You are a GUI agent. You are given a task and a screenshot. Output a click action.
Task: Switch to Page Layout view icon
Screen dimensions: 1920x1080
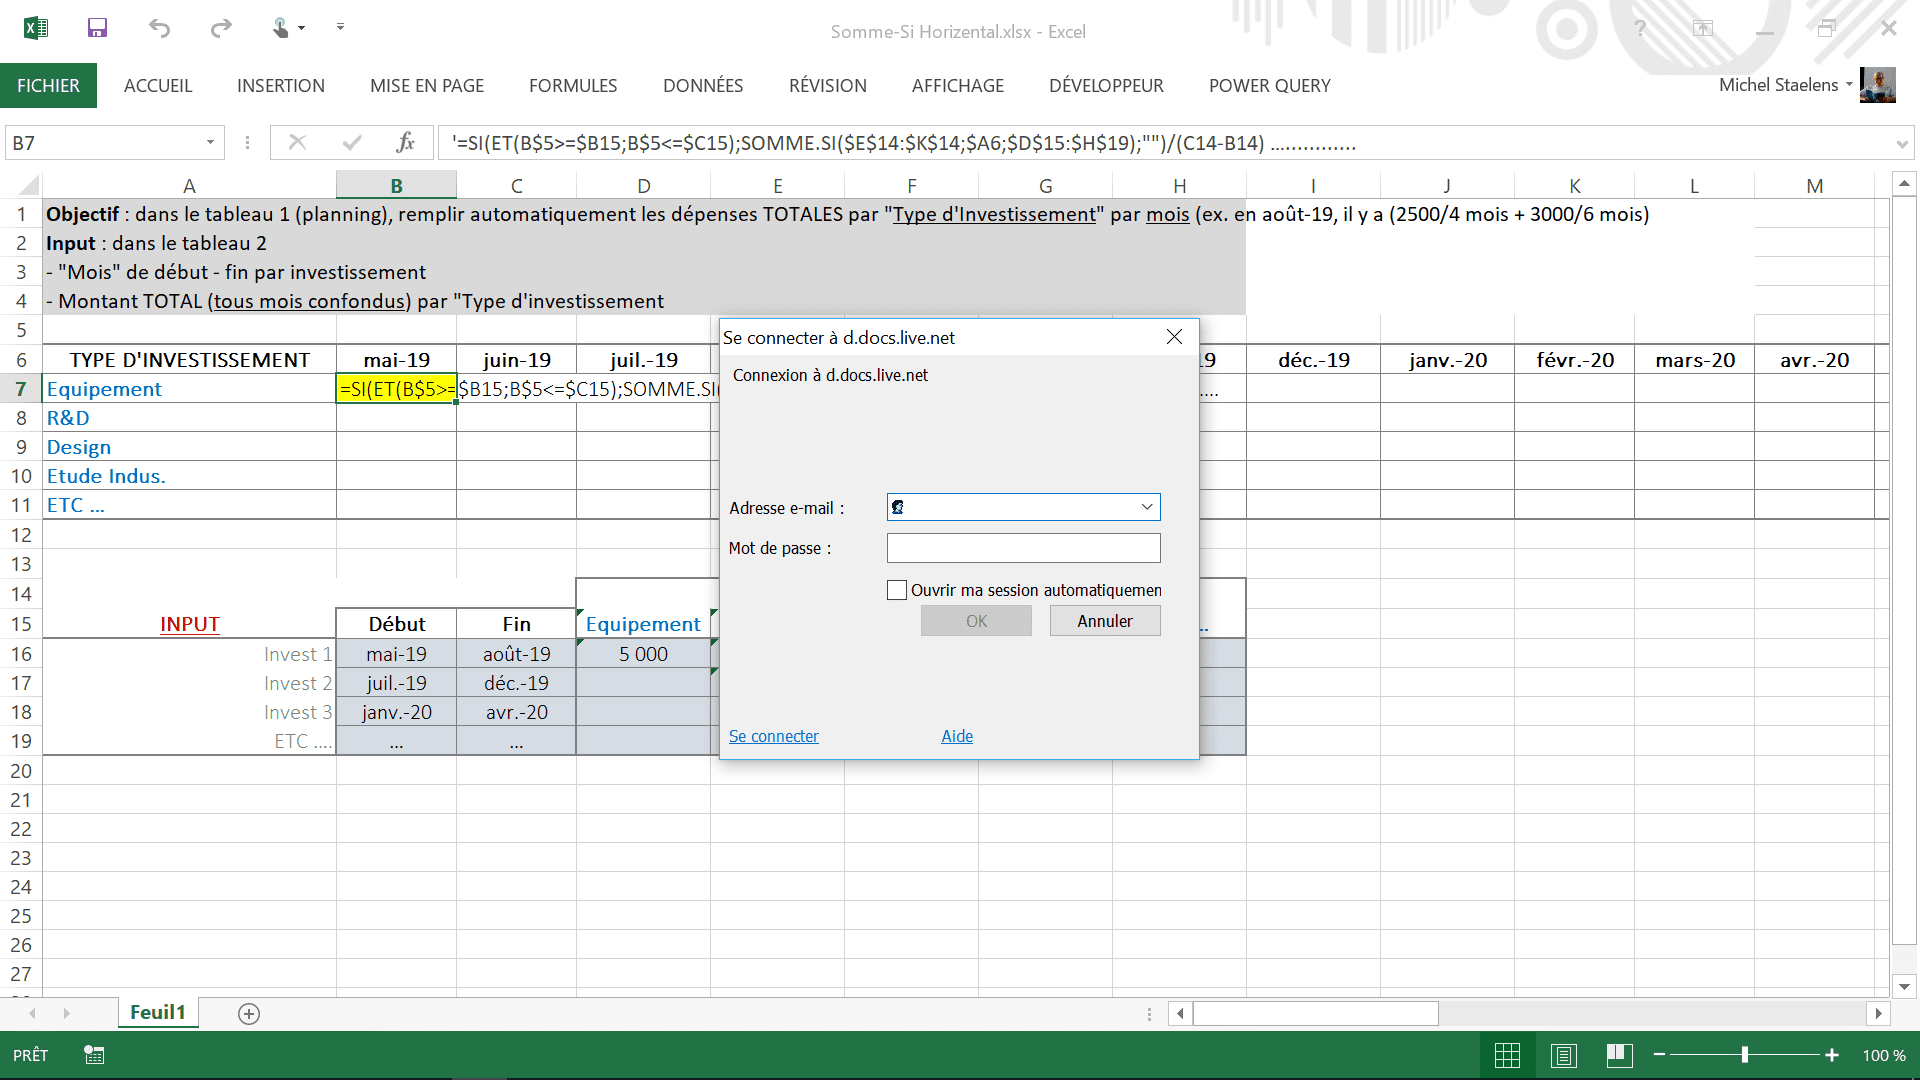coord(1564,1055)
